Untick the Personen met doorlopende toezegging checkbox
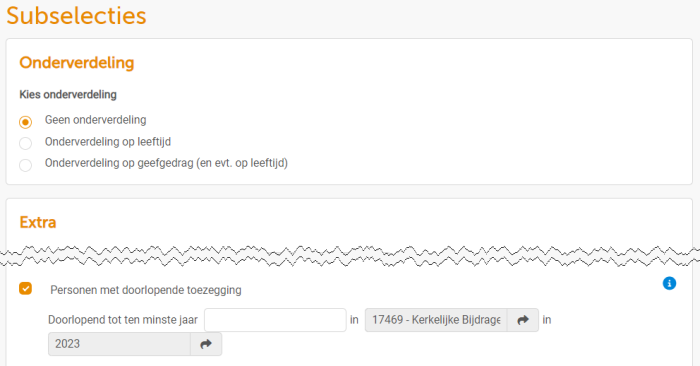The height and width of the screenshot is (366, 700). (25, 289)
